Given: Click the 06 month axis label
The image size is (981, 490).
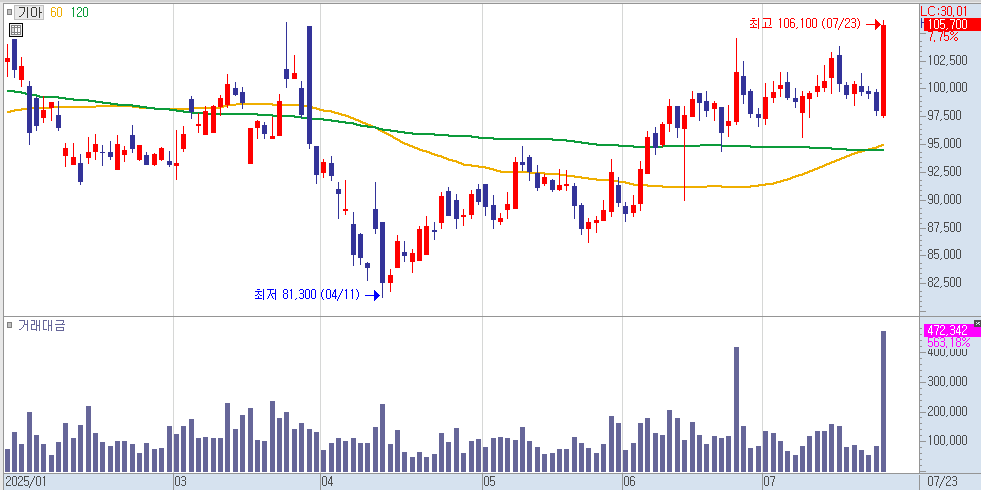Looking at the screenshot, I should [630, 482].
